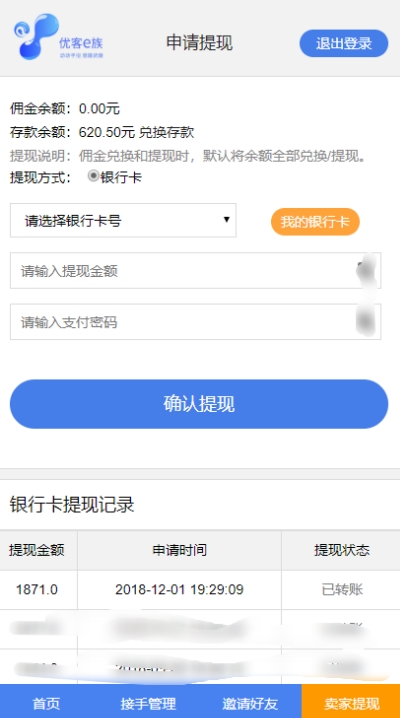This screenshot has width=400, height=718.
Task: Focus the 请输入支付密码 input field
Action: coord(195,322)
